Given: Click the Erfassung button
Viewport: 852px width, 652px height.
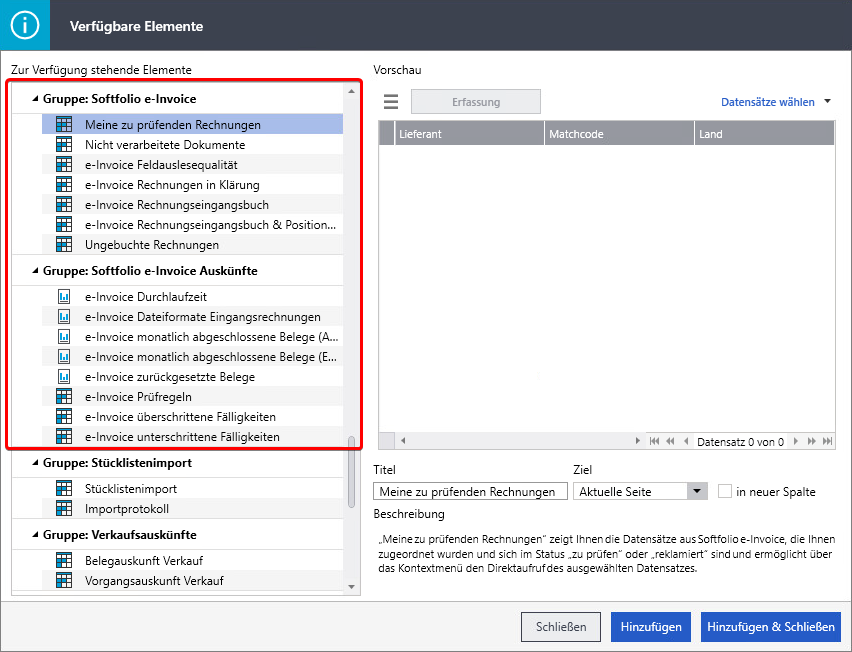Looking at the screenshot, I should tap(476, 102).
